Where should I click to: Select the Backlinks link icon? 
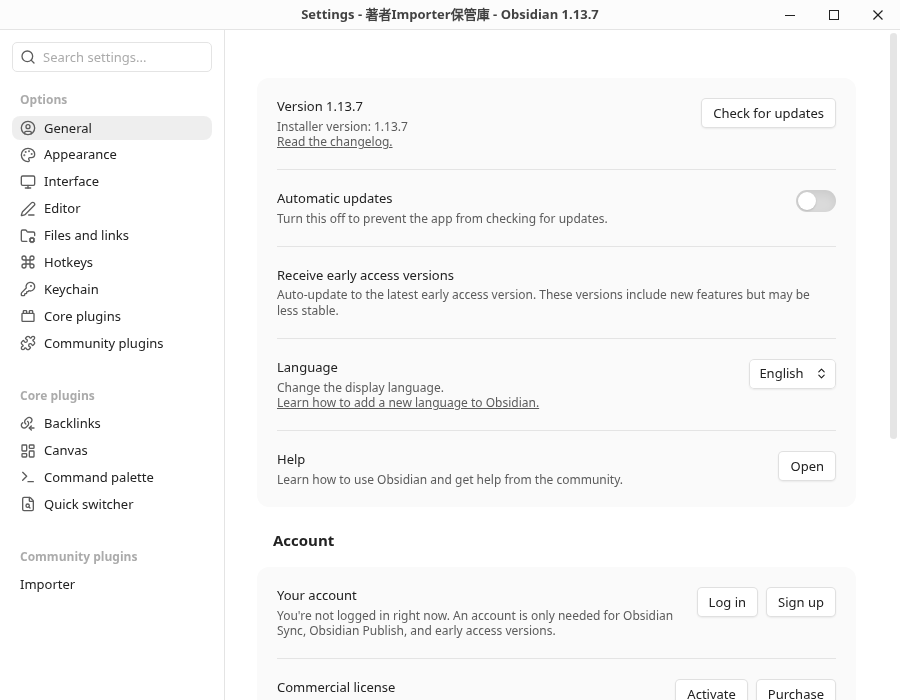pos(28,424)
